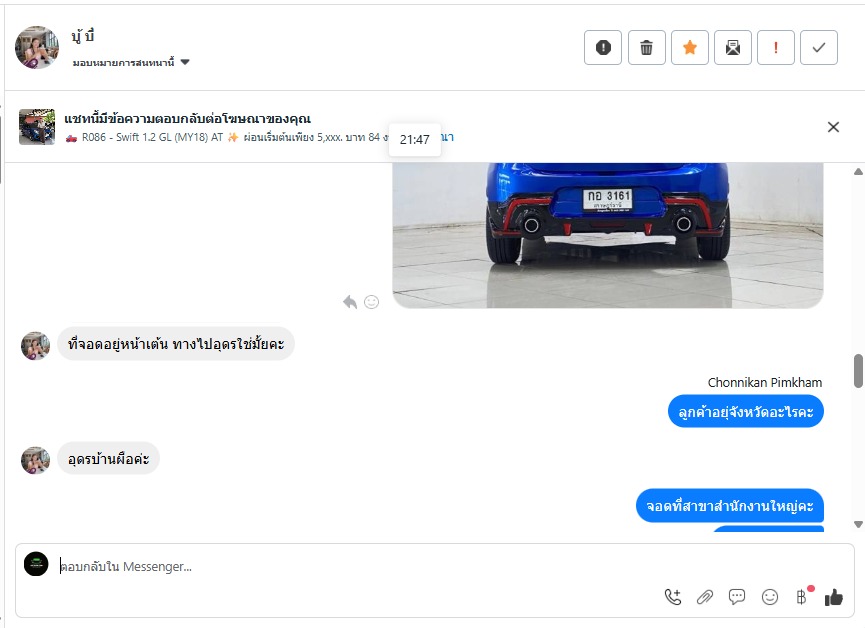Close the ad reply banner

coord(833,127)
